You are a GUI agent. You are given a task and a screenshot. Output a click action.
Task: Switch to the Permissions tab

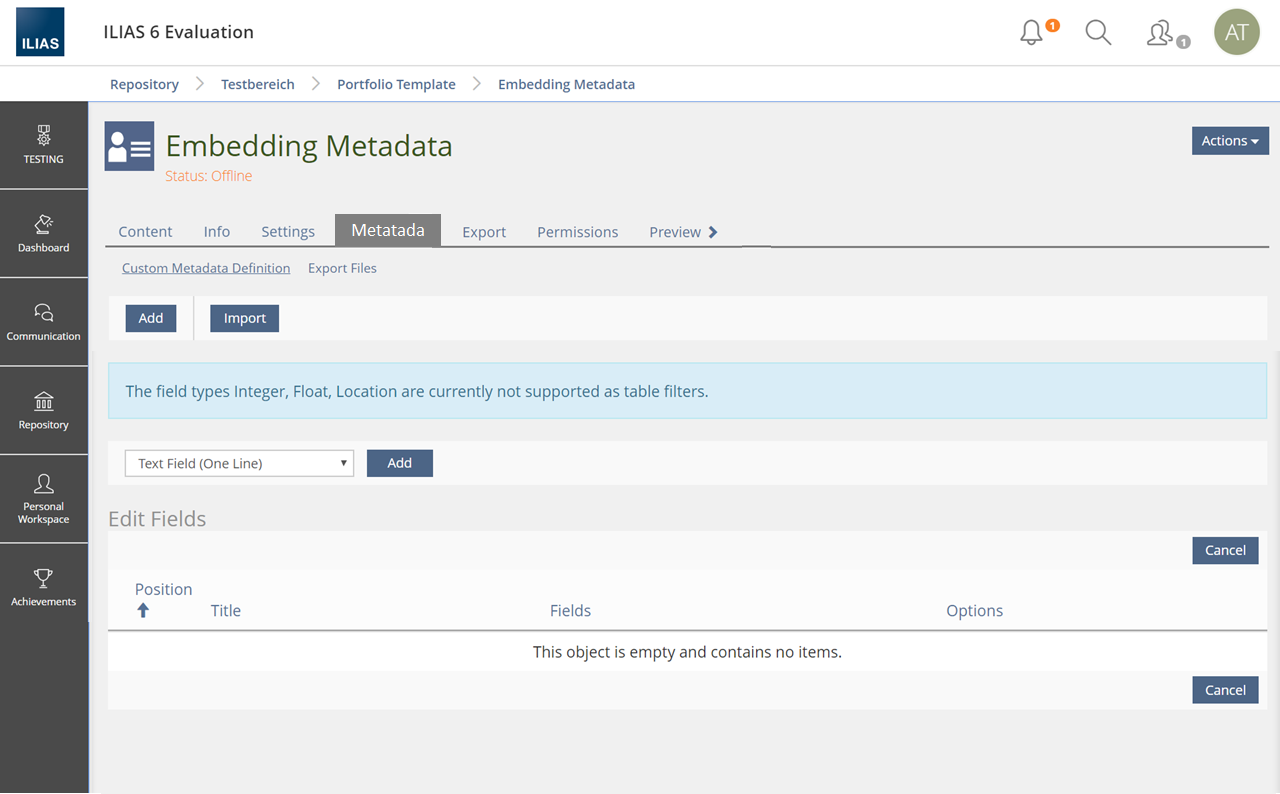click(577, 232)
